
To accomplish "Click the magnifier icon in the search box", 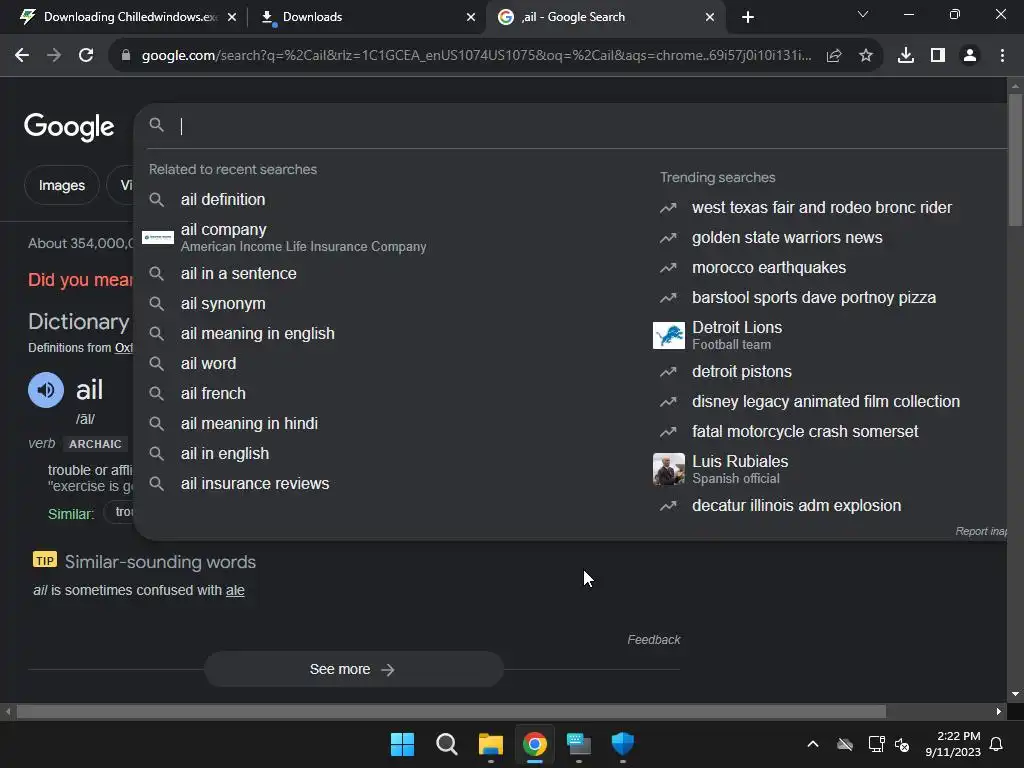I will pyautogui.click(x=157, y=125).
